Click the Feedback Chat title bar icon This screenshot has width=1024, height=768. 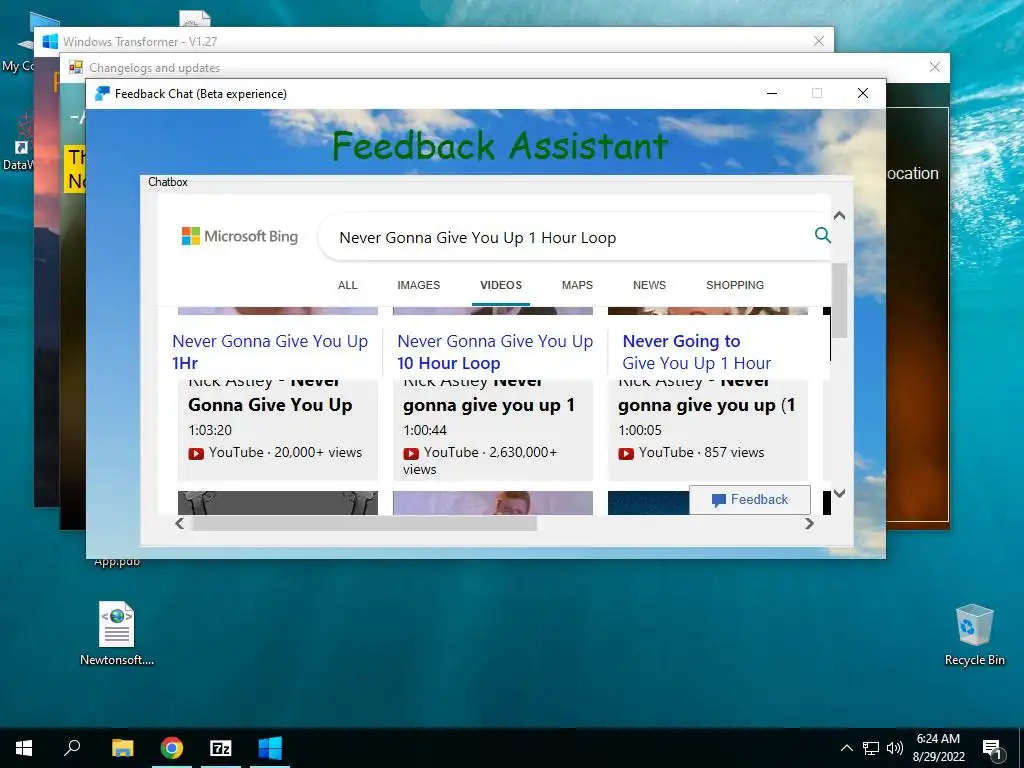[102, 93]
